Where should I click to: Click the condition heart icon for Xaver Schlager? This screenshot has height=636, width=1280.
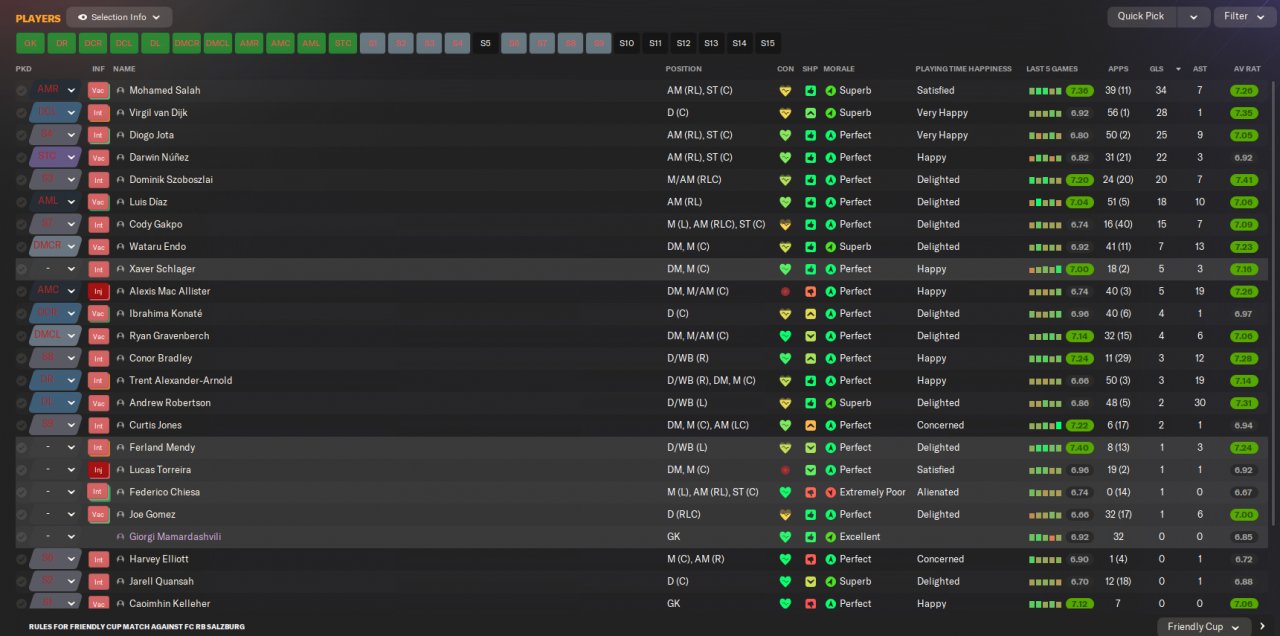(785, 269)
